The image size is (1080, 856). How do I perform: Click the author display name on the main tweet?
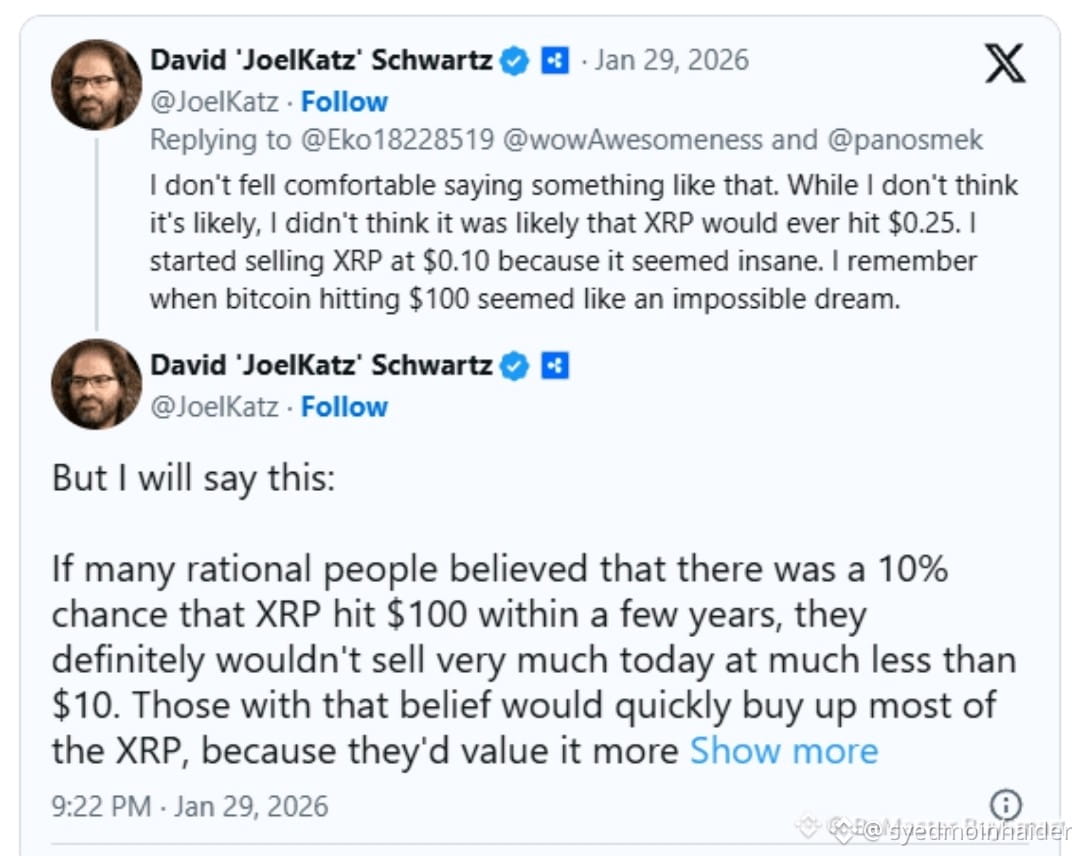pos(321,366)
